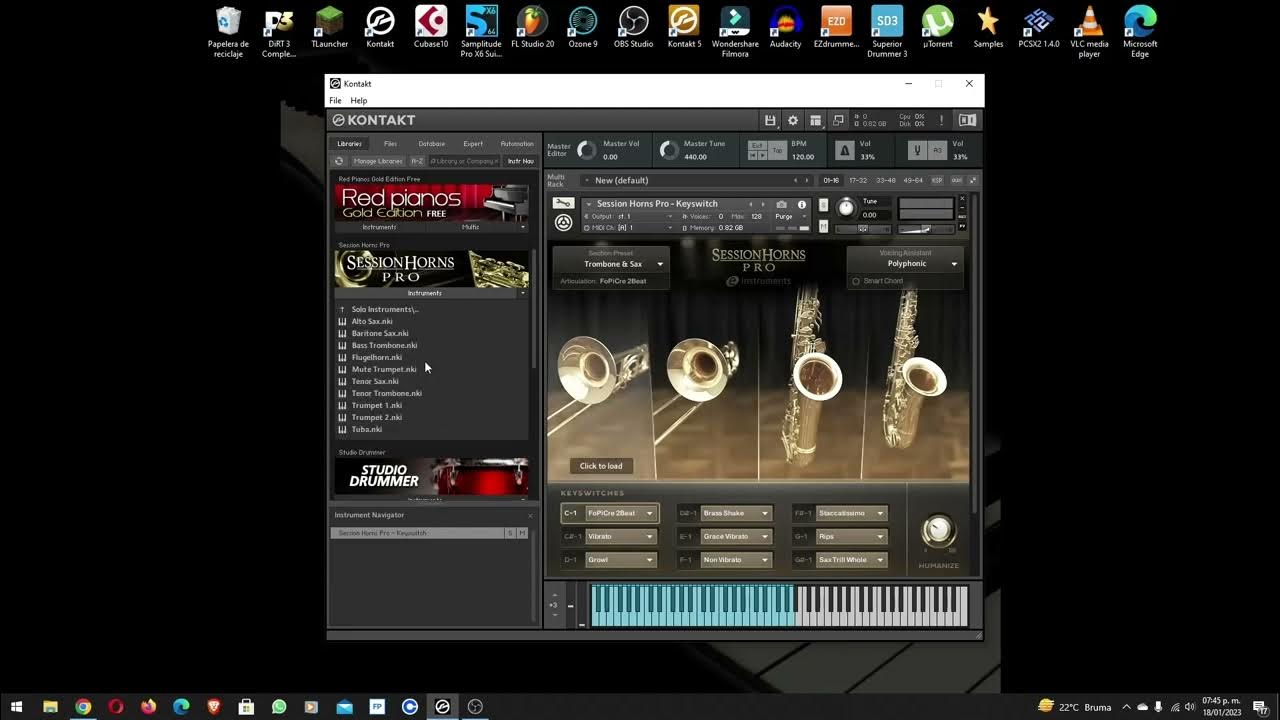The width and height of the screenshot is (1280, 720).
Task: Enable the Smart Chord option
Action: 878,281
